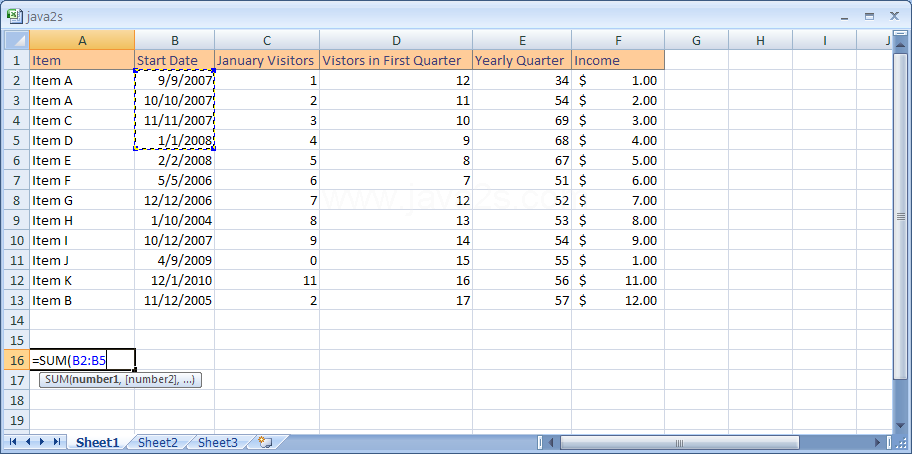Select row 1 header
Screen dimensions: 912x454
coord(17,60)
